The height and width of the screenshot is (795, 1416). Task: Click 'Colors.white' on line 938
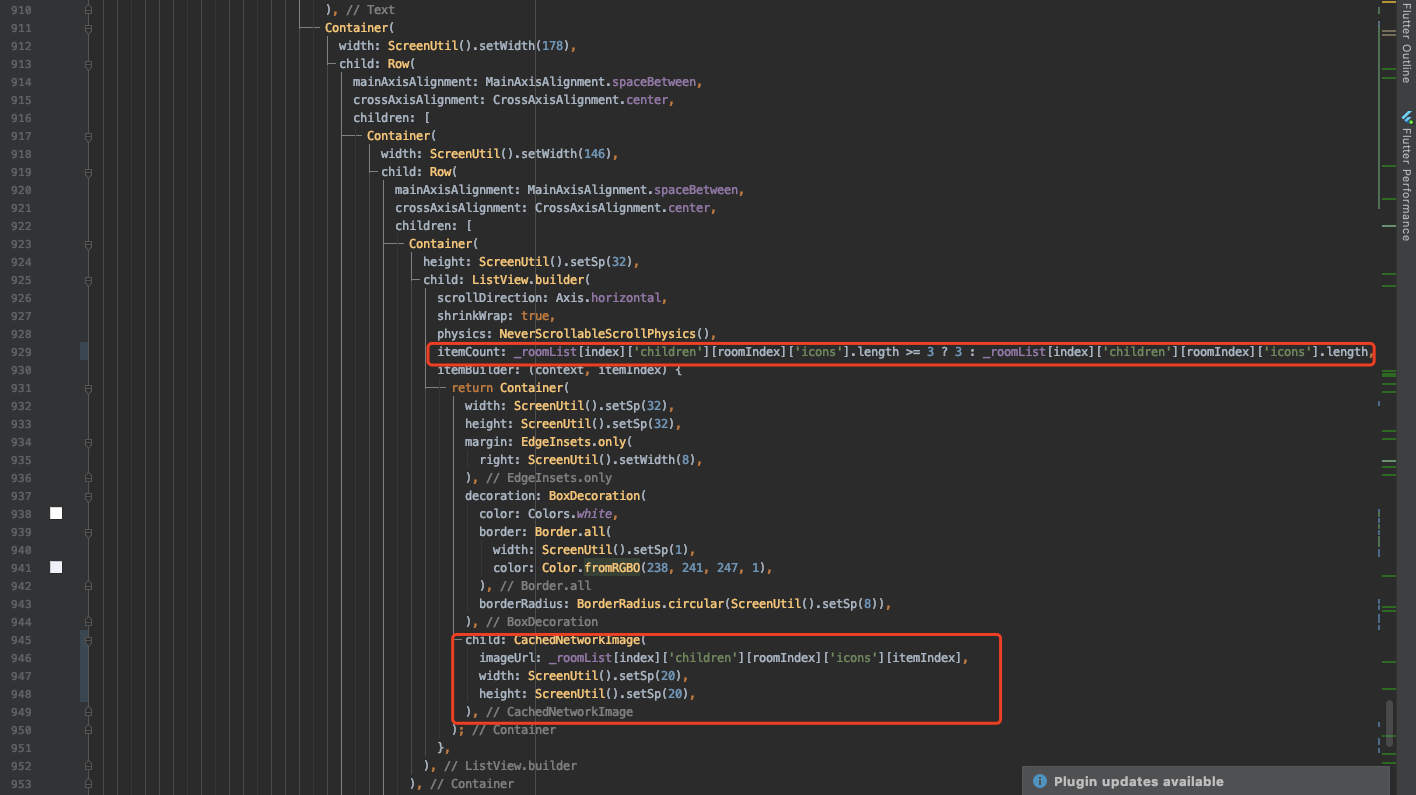[x=570, y=514]
